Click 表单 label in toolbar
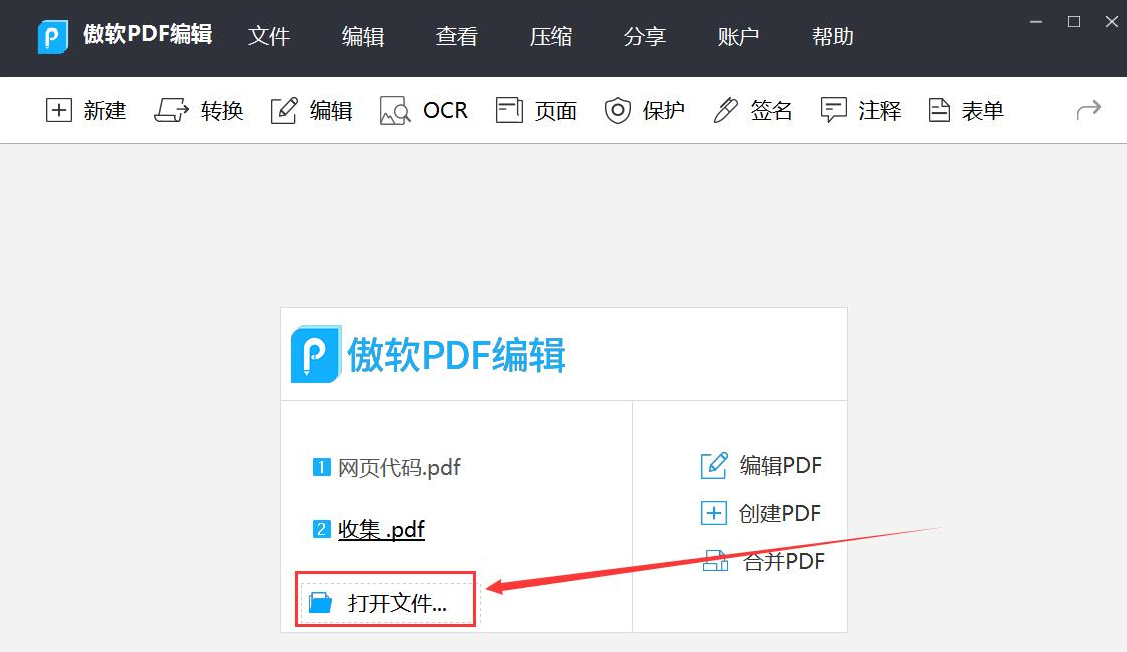Image resolution: width=1127 pixels, height=652 pixels. [x=983, y=111]
